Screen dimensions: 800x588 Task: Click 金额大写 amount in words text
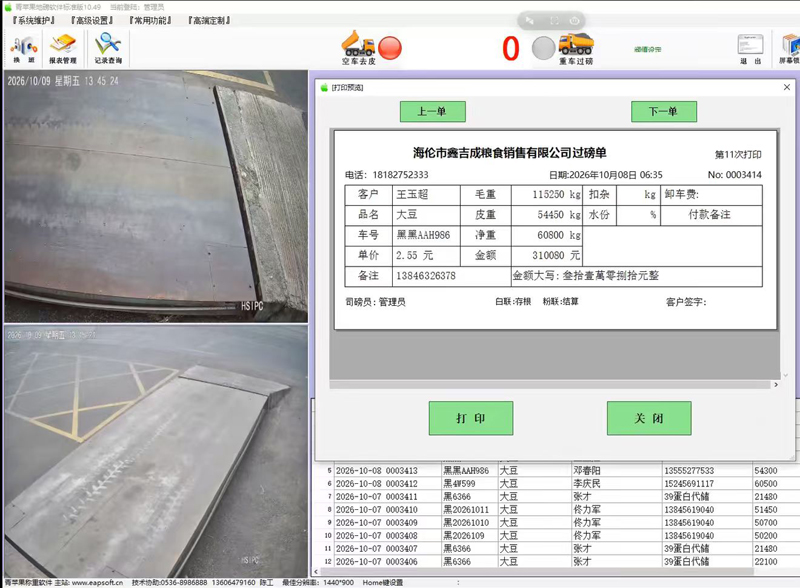pos(586,276)
